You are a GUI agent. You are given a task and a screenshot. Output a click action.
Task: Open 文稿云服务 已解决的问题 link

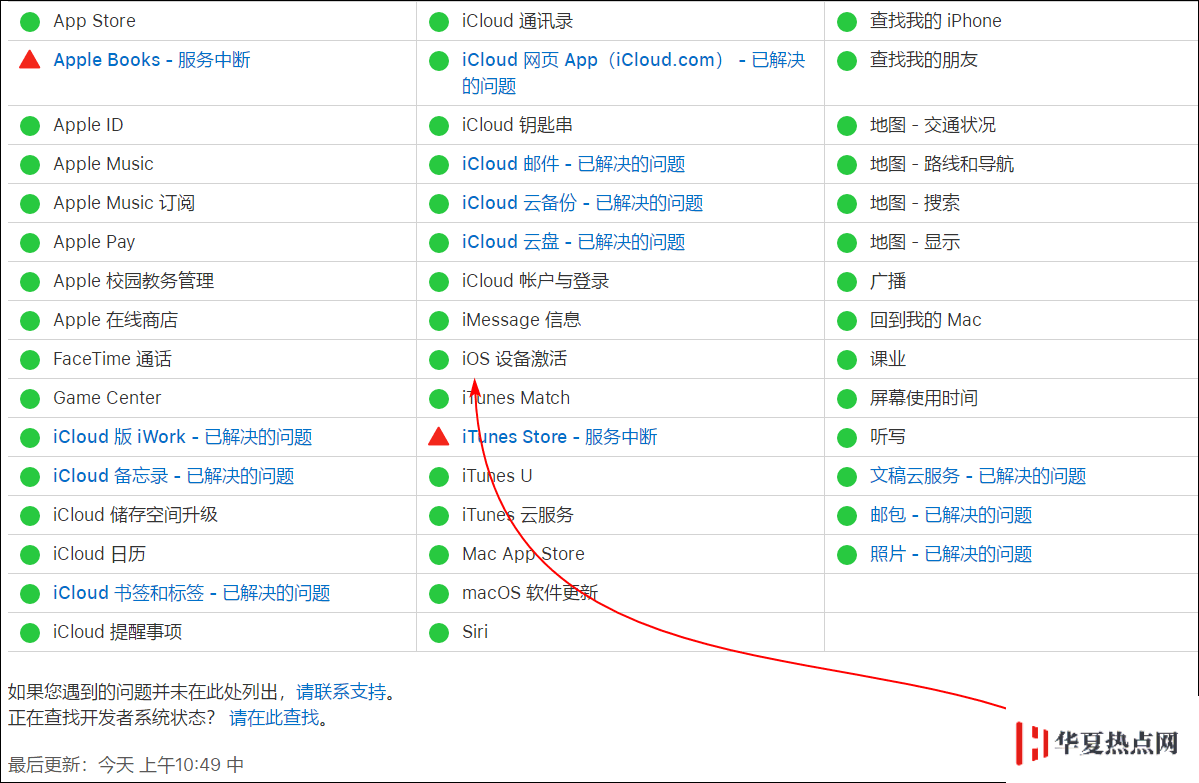(977, 476)
